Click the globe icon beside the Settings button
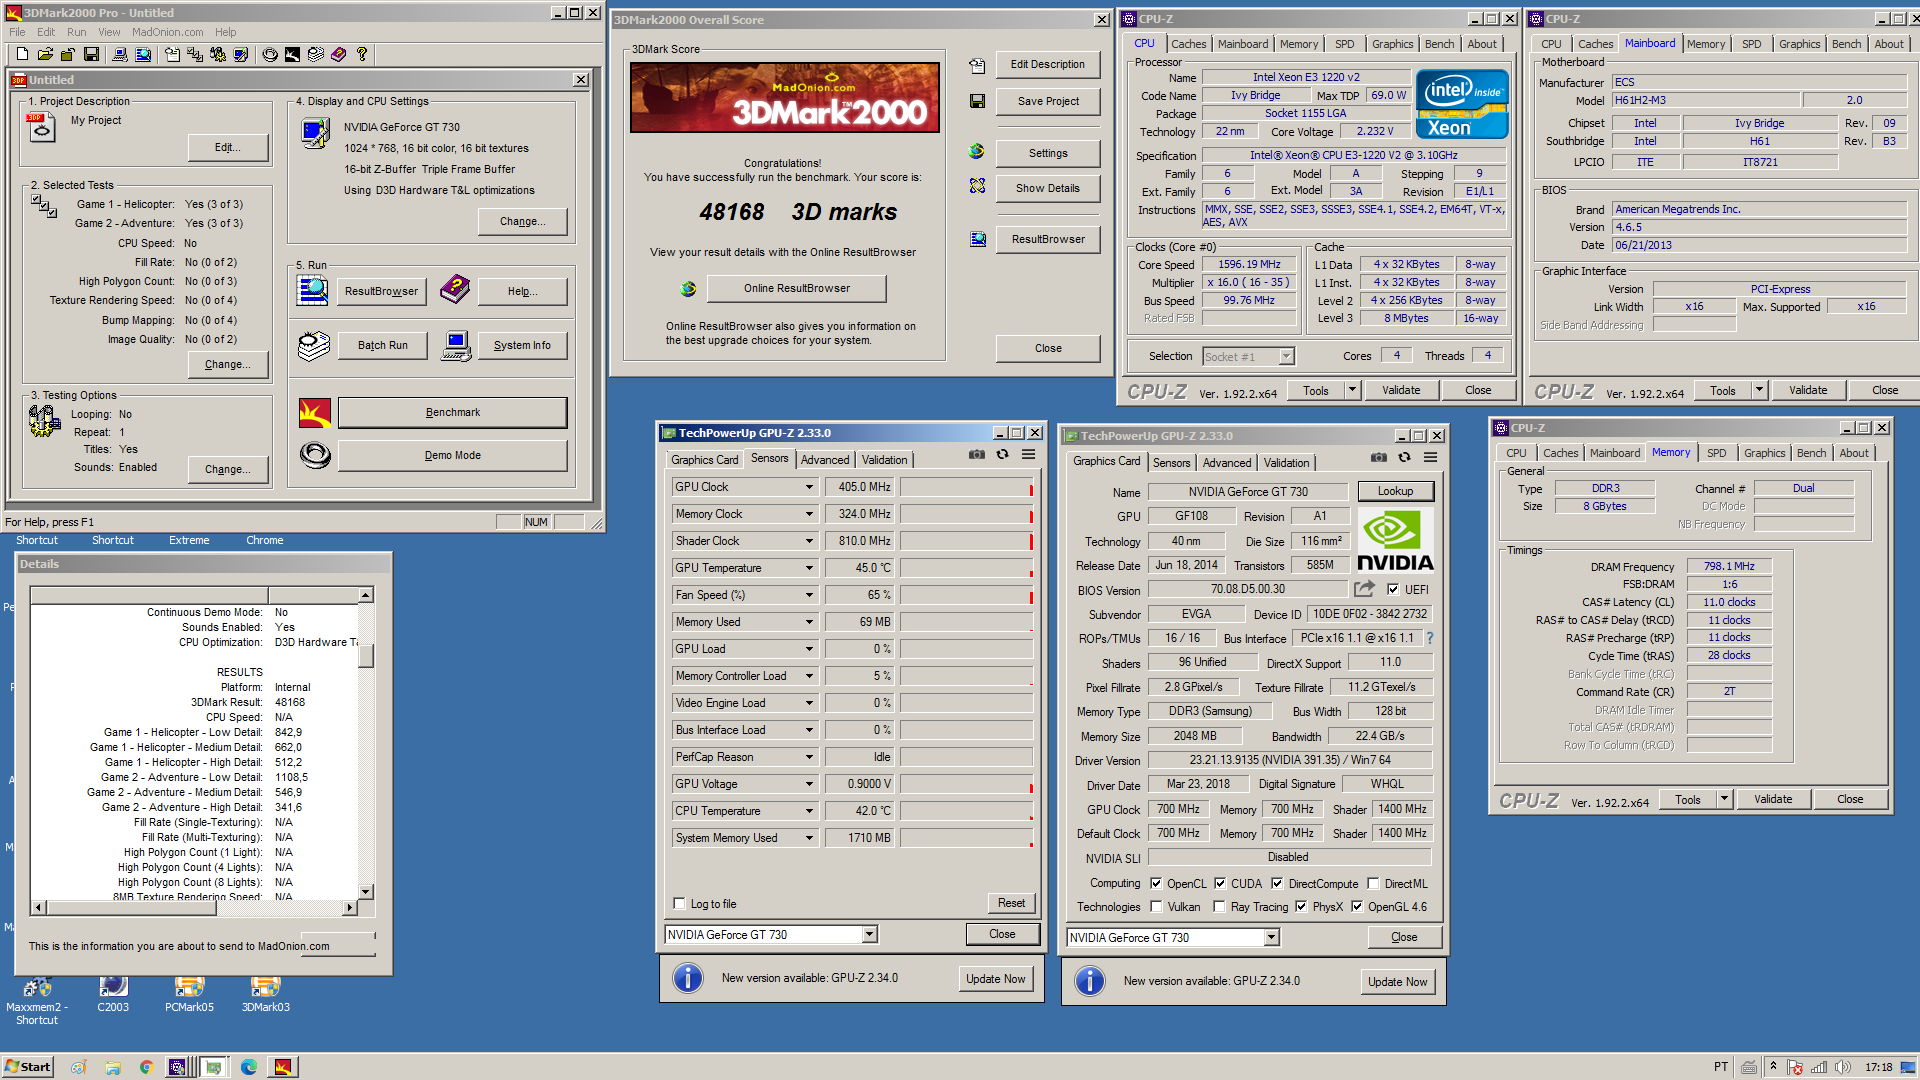 pos(977,151)
